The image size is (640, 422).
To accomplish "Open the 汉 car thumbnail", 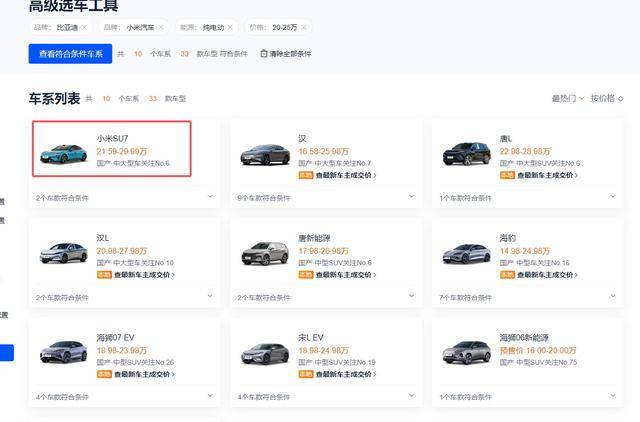I will tap(265, 154).
